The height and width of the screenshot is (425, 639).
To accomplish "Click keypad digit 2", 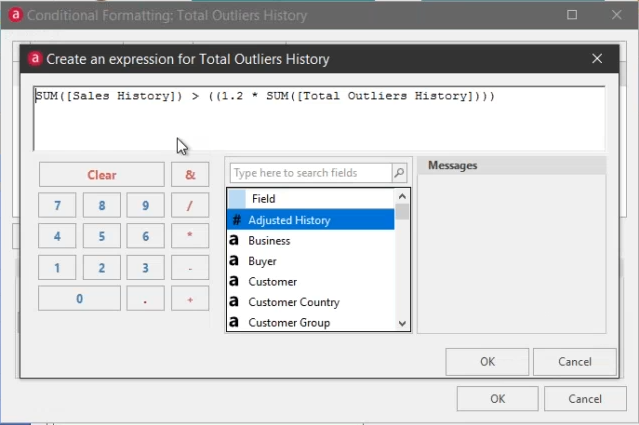I will click(x=102, y=268).
